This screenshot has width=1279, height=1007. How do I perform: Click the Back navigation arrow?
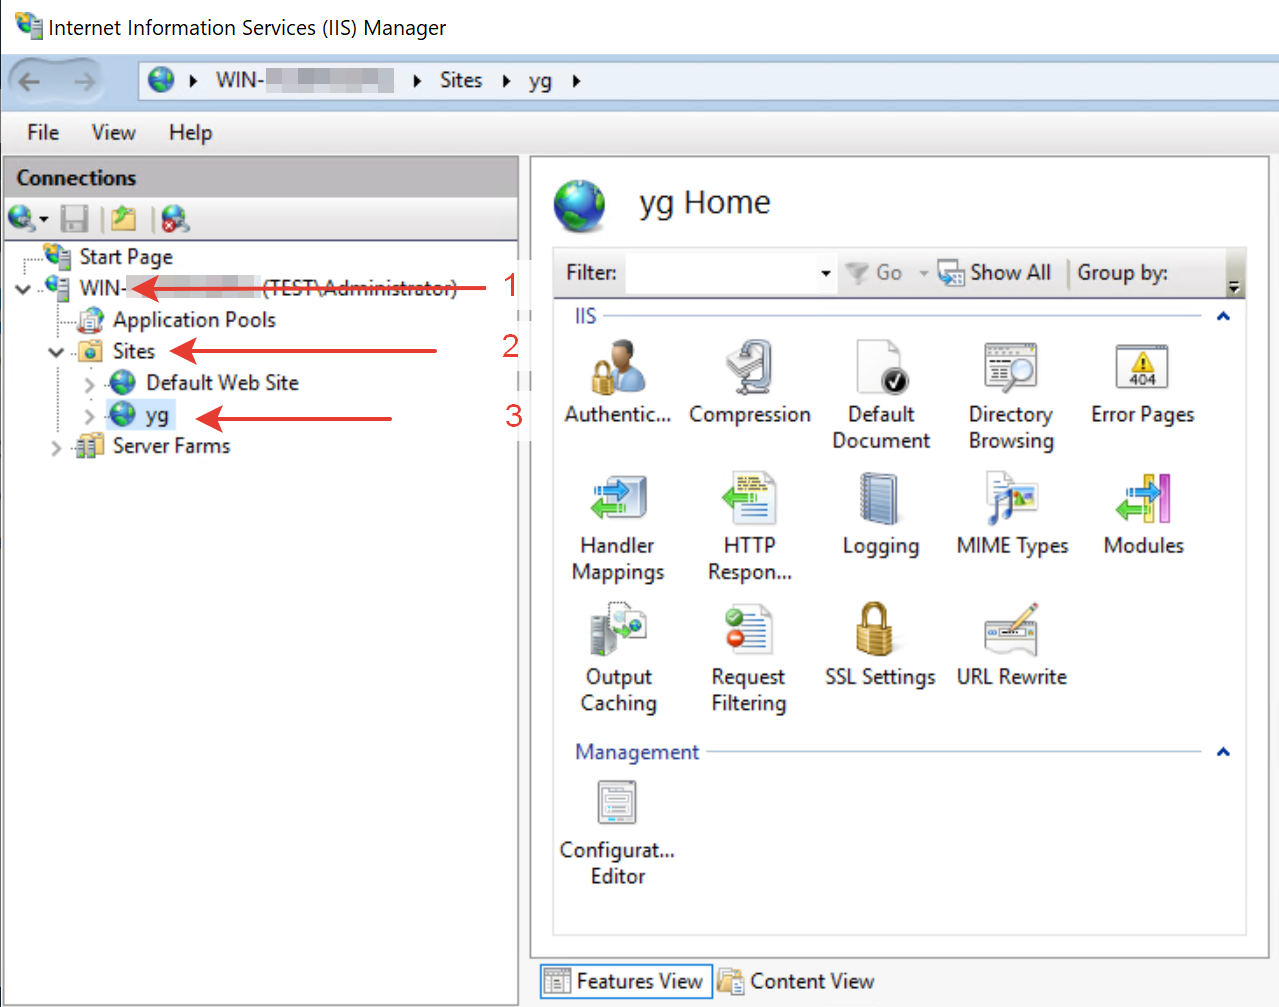pyautogui.click(x=30, y=81)
